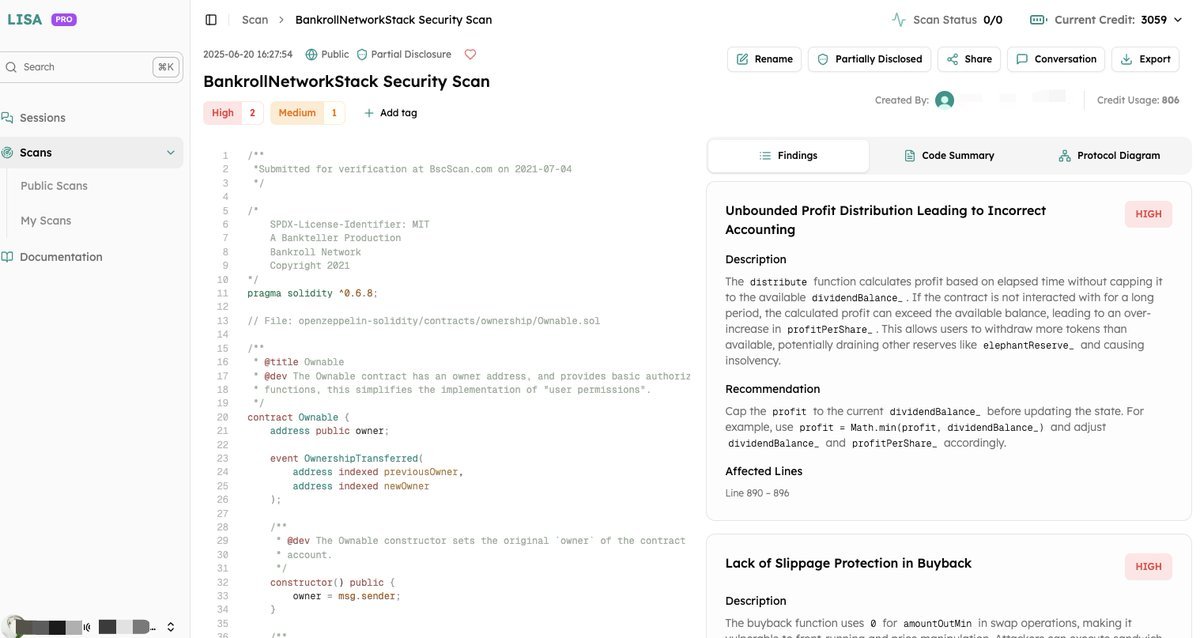Focus the Search input field

pos(91,67)
